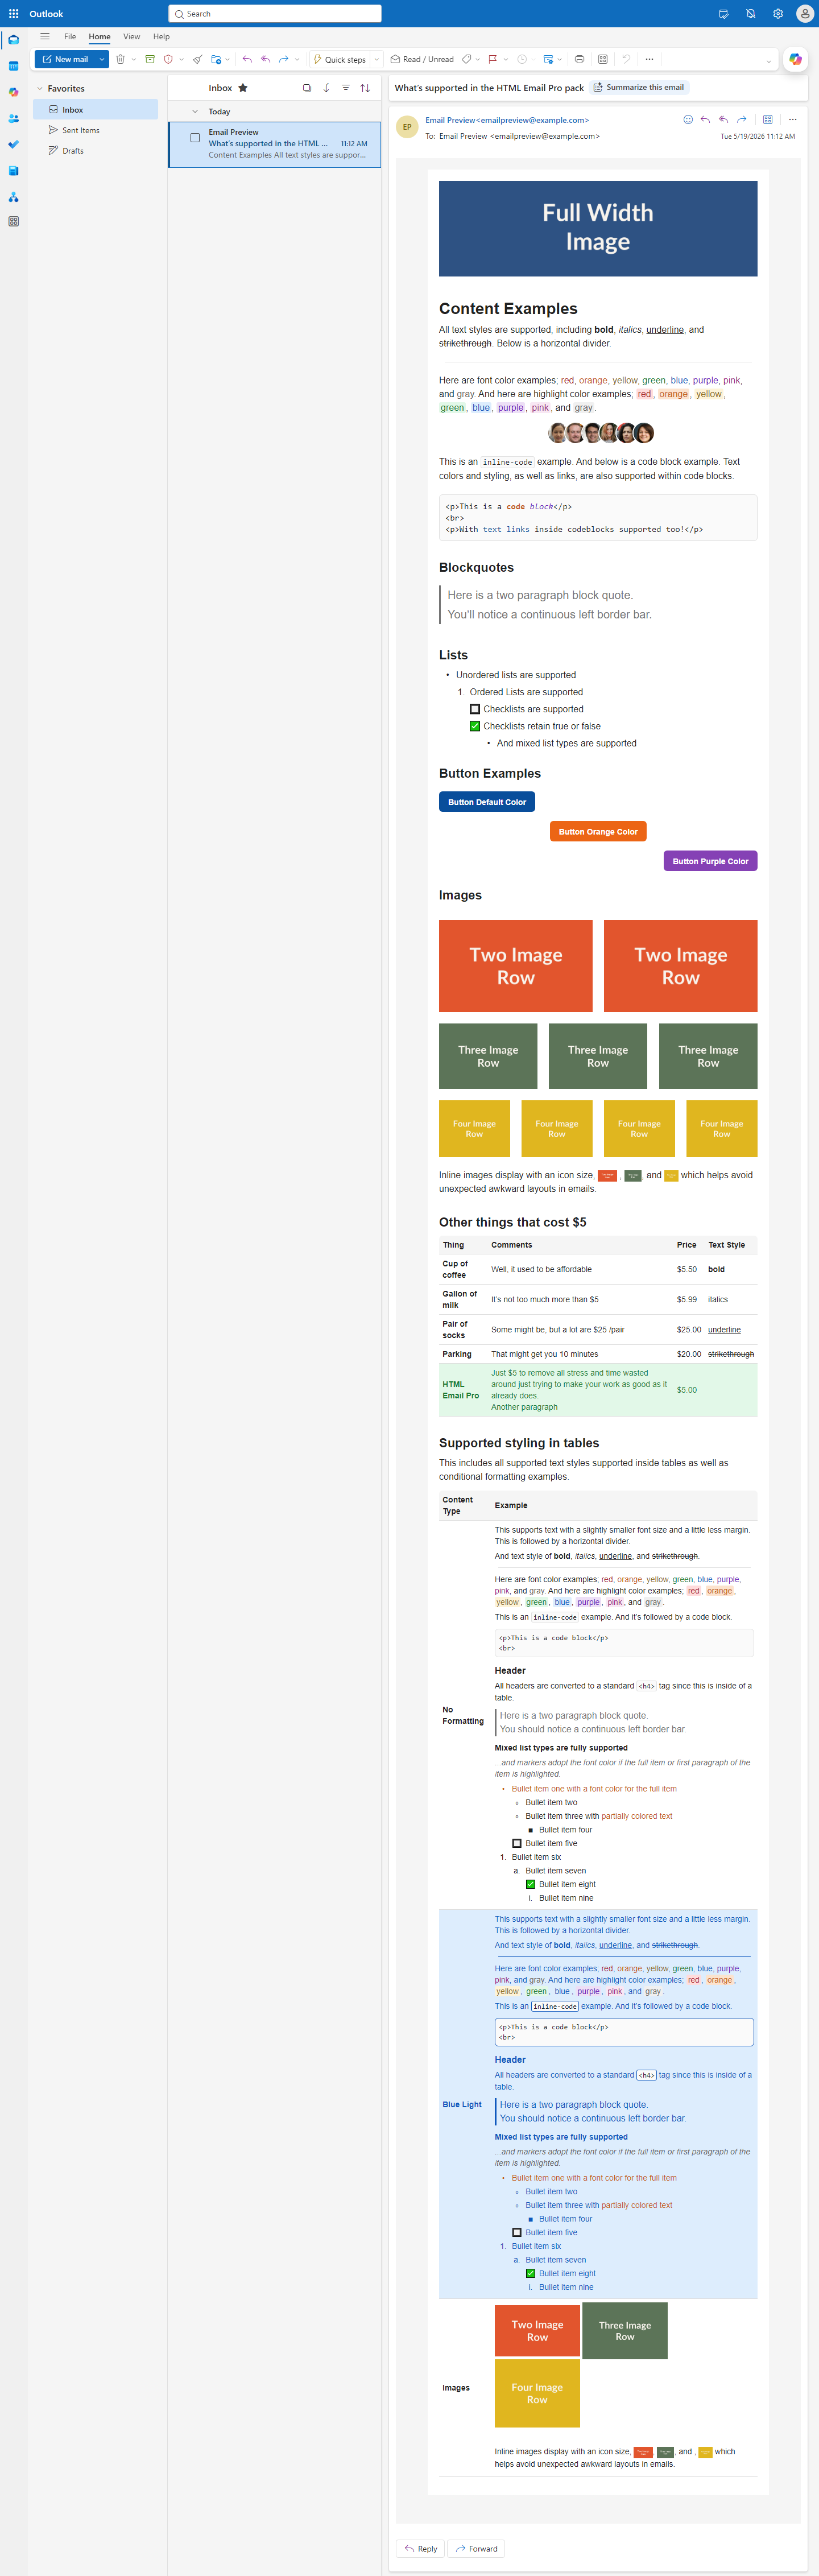Open Outlook settings gear

[x=778, y=14]
